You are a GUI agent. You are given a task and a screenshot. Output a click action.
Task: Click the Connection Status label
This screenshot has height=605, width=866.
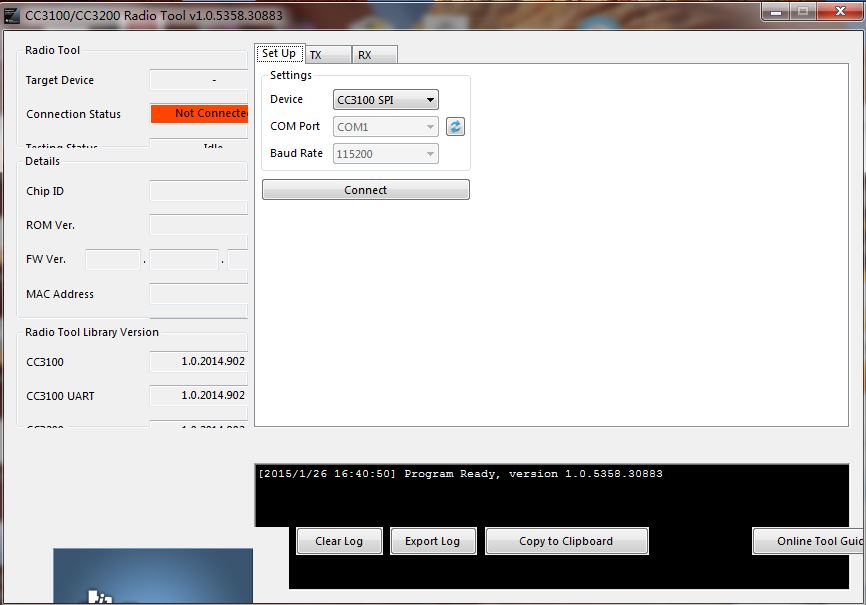[73, 114]
